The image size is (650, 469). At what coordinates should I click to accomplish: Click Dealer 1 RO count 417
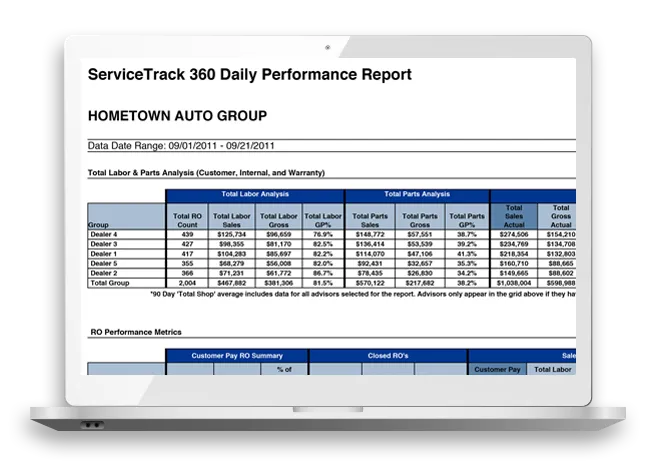tap(187, 254)
